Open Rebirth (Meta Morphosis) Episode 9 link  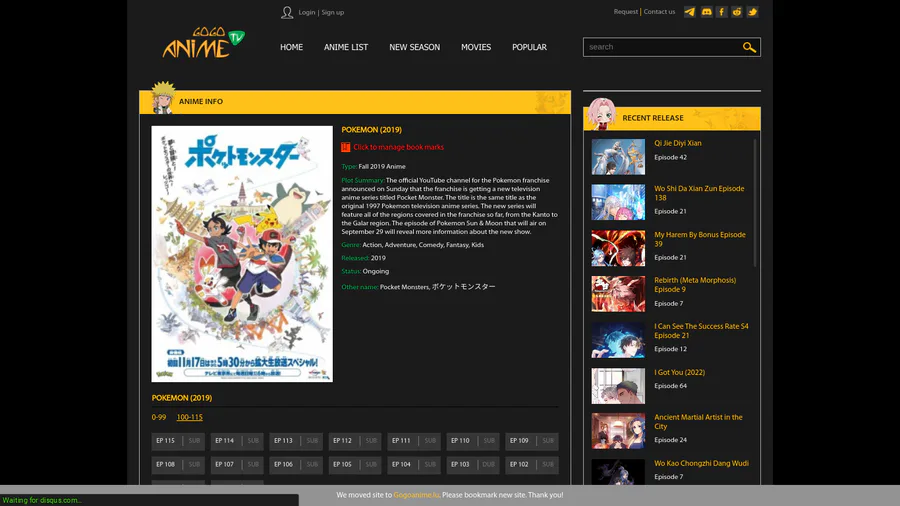(x=695, y=285)
